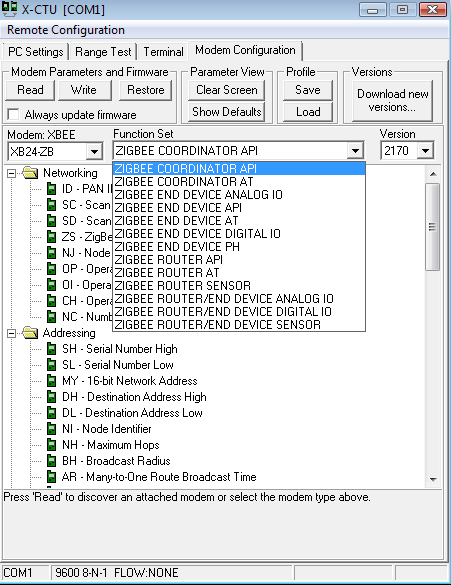The width and height of the screenshot is (451, 585).
Task: Collapse the Networking tree group
Action: pos(12,173)
